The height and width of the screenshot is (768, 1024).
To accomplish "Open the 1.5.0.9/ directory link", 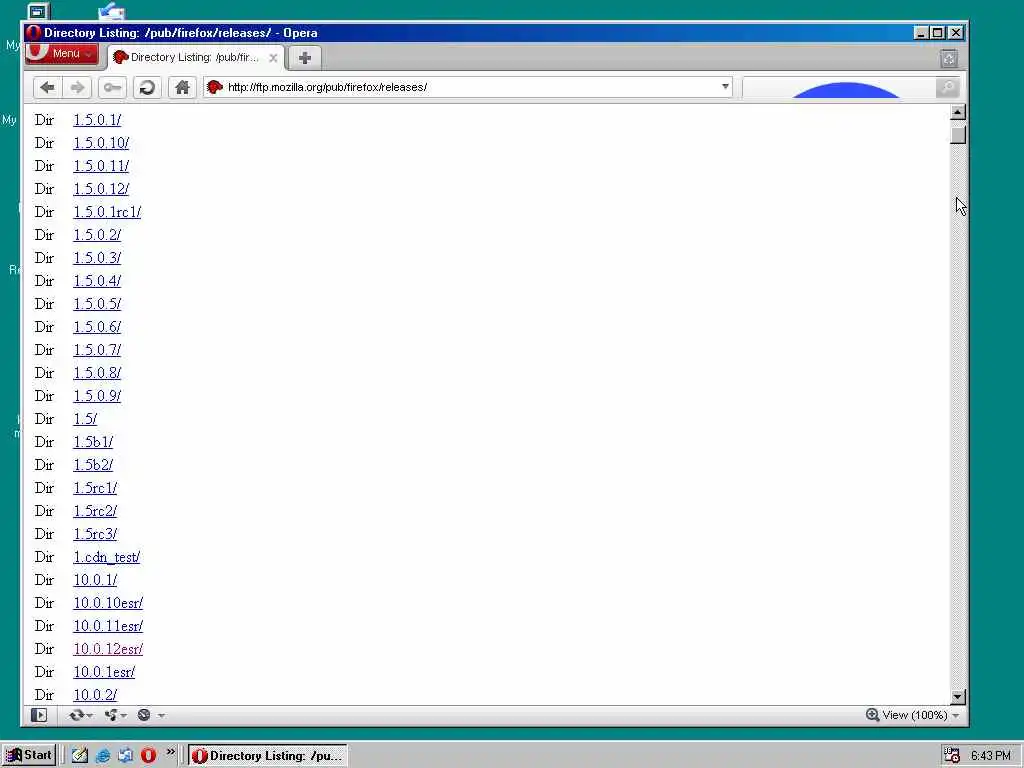I will click(x=97, y=396).
